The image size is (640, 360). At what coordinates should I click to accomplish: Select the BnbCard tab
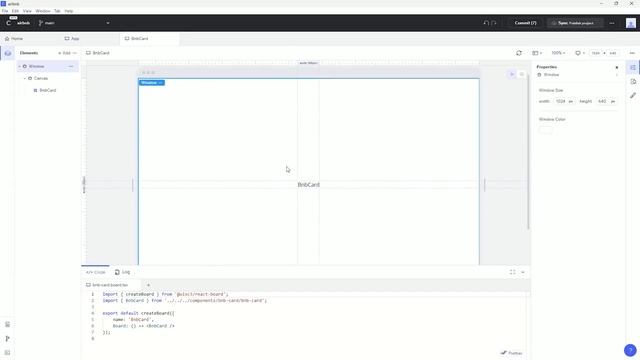137,38
